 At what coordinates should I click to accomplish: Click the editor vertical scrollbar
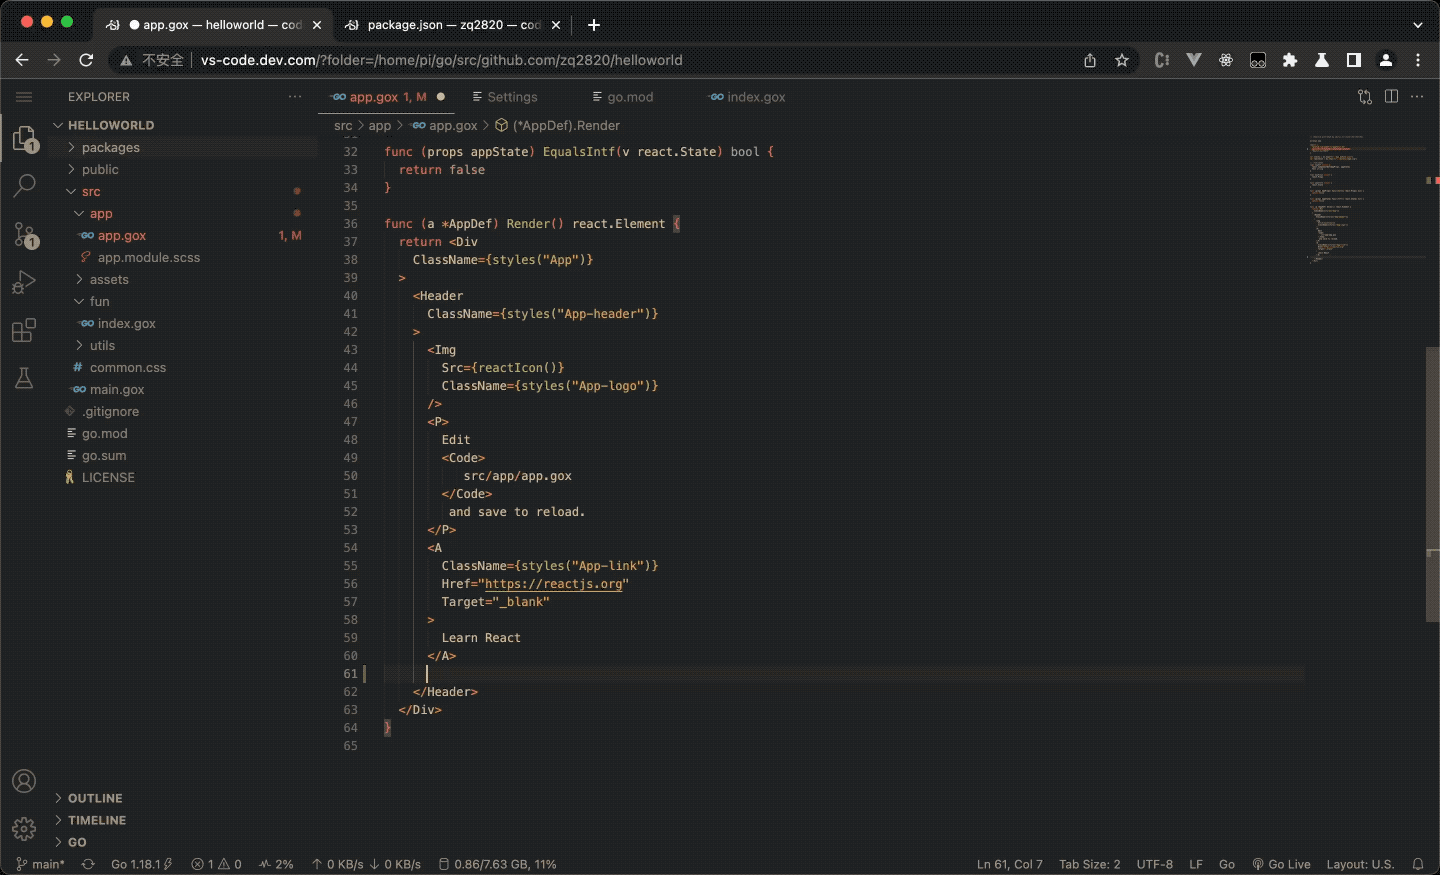1432,484
